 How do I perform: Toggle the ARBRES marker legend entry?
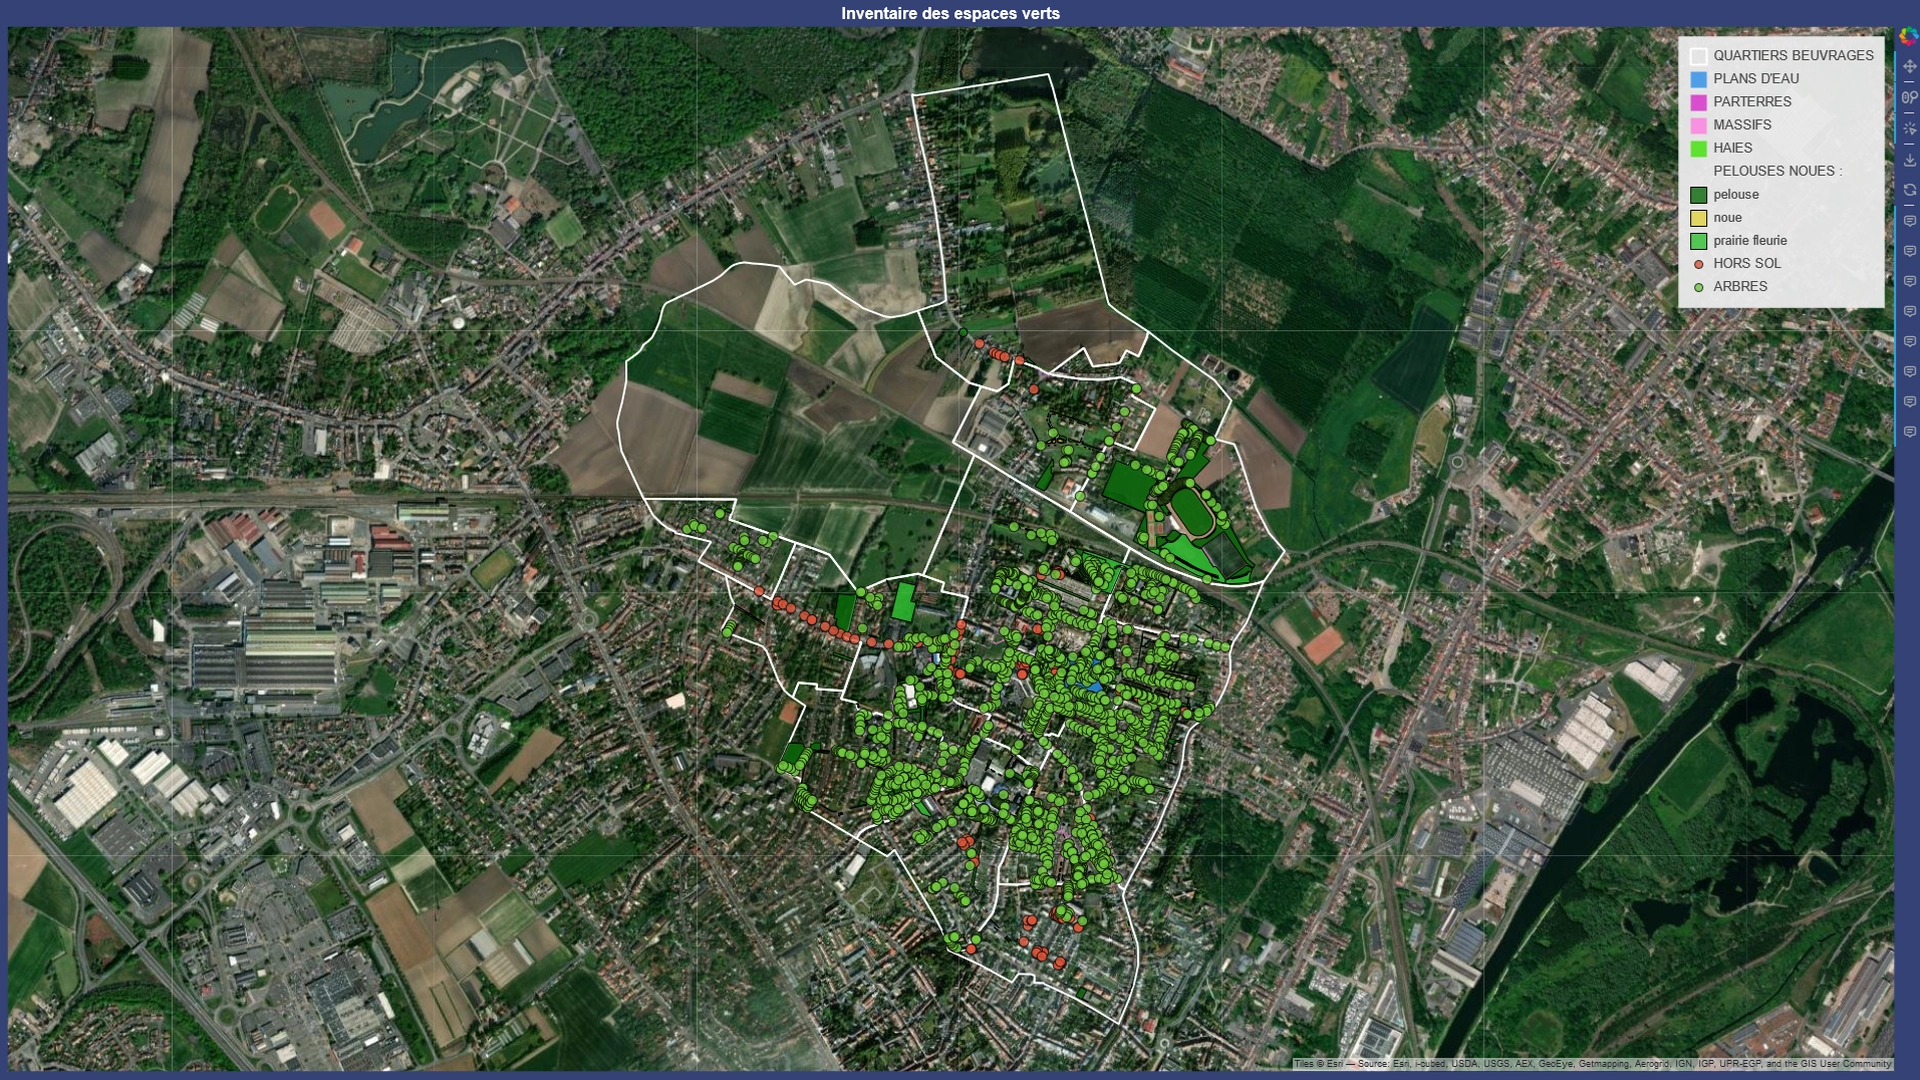1740,287
